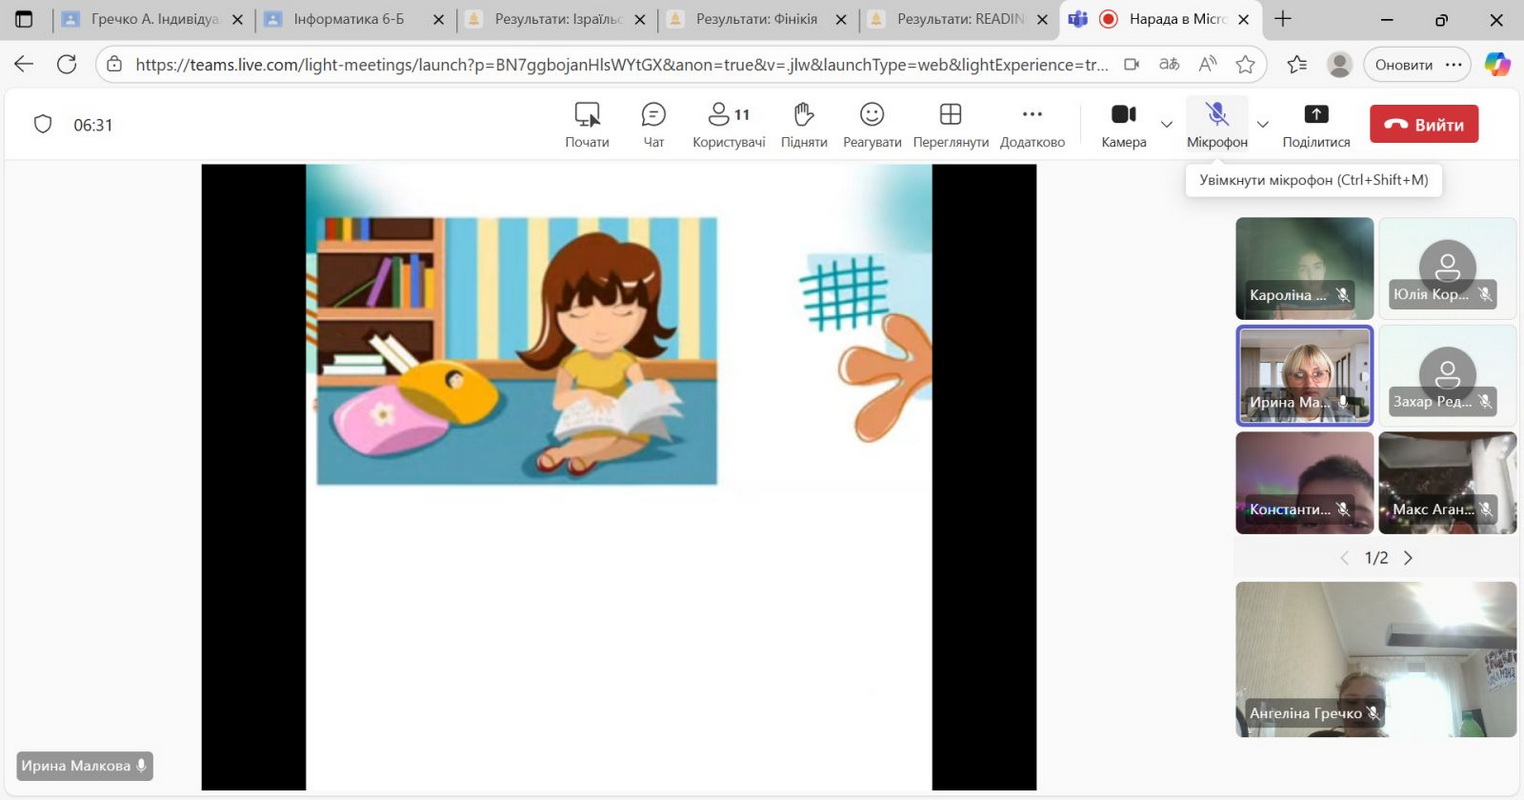Open the Чат (Chat) panel

(x=653, y=125)
